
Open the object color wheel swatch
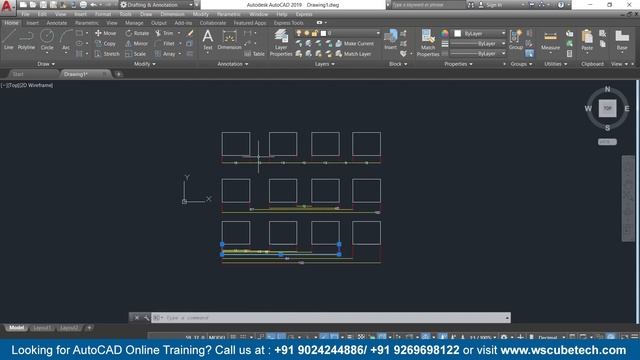point(444,33)
